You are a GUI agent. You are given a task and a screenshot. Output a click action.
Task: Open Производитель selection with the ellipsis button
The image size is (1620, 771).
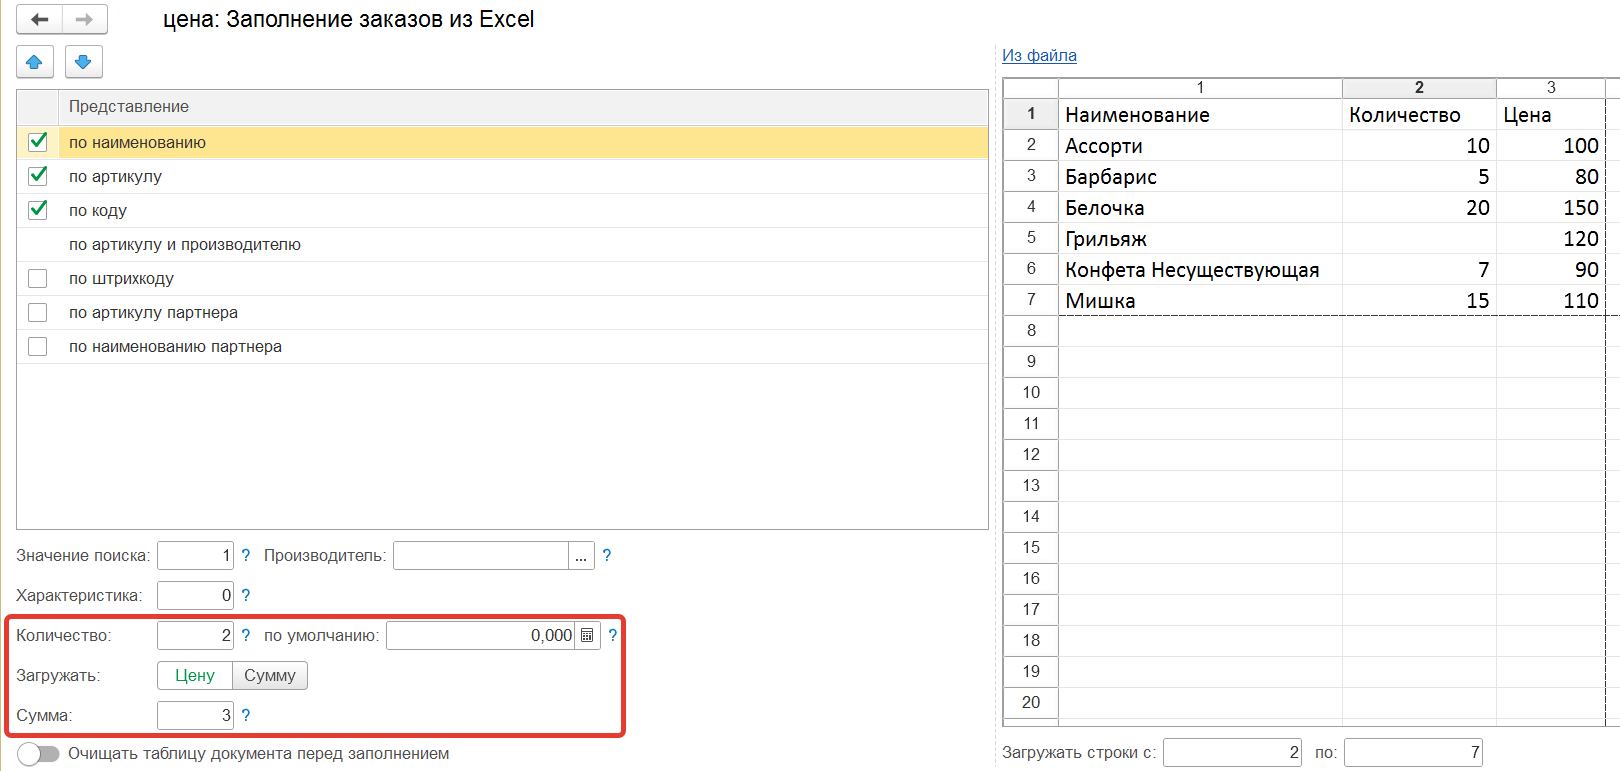[581, 556]
